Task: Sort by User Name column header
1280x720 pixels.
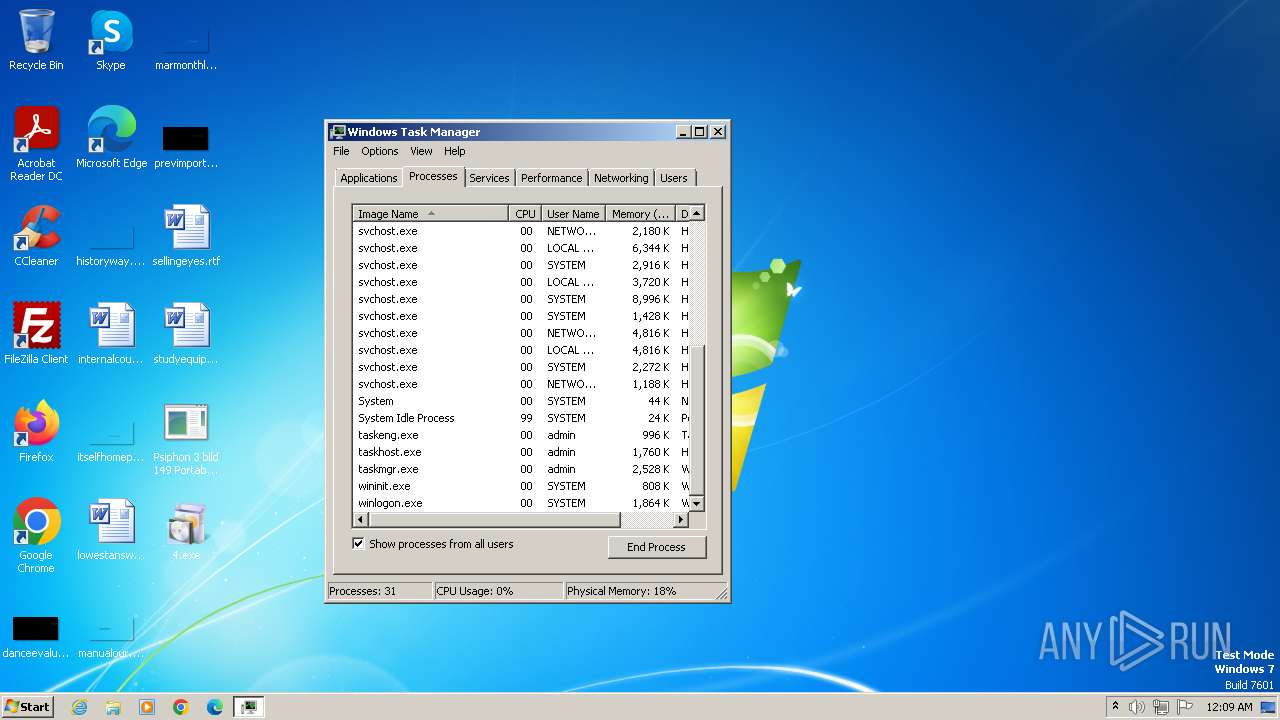Action: [573, 213]
